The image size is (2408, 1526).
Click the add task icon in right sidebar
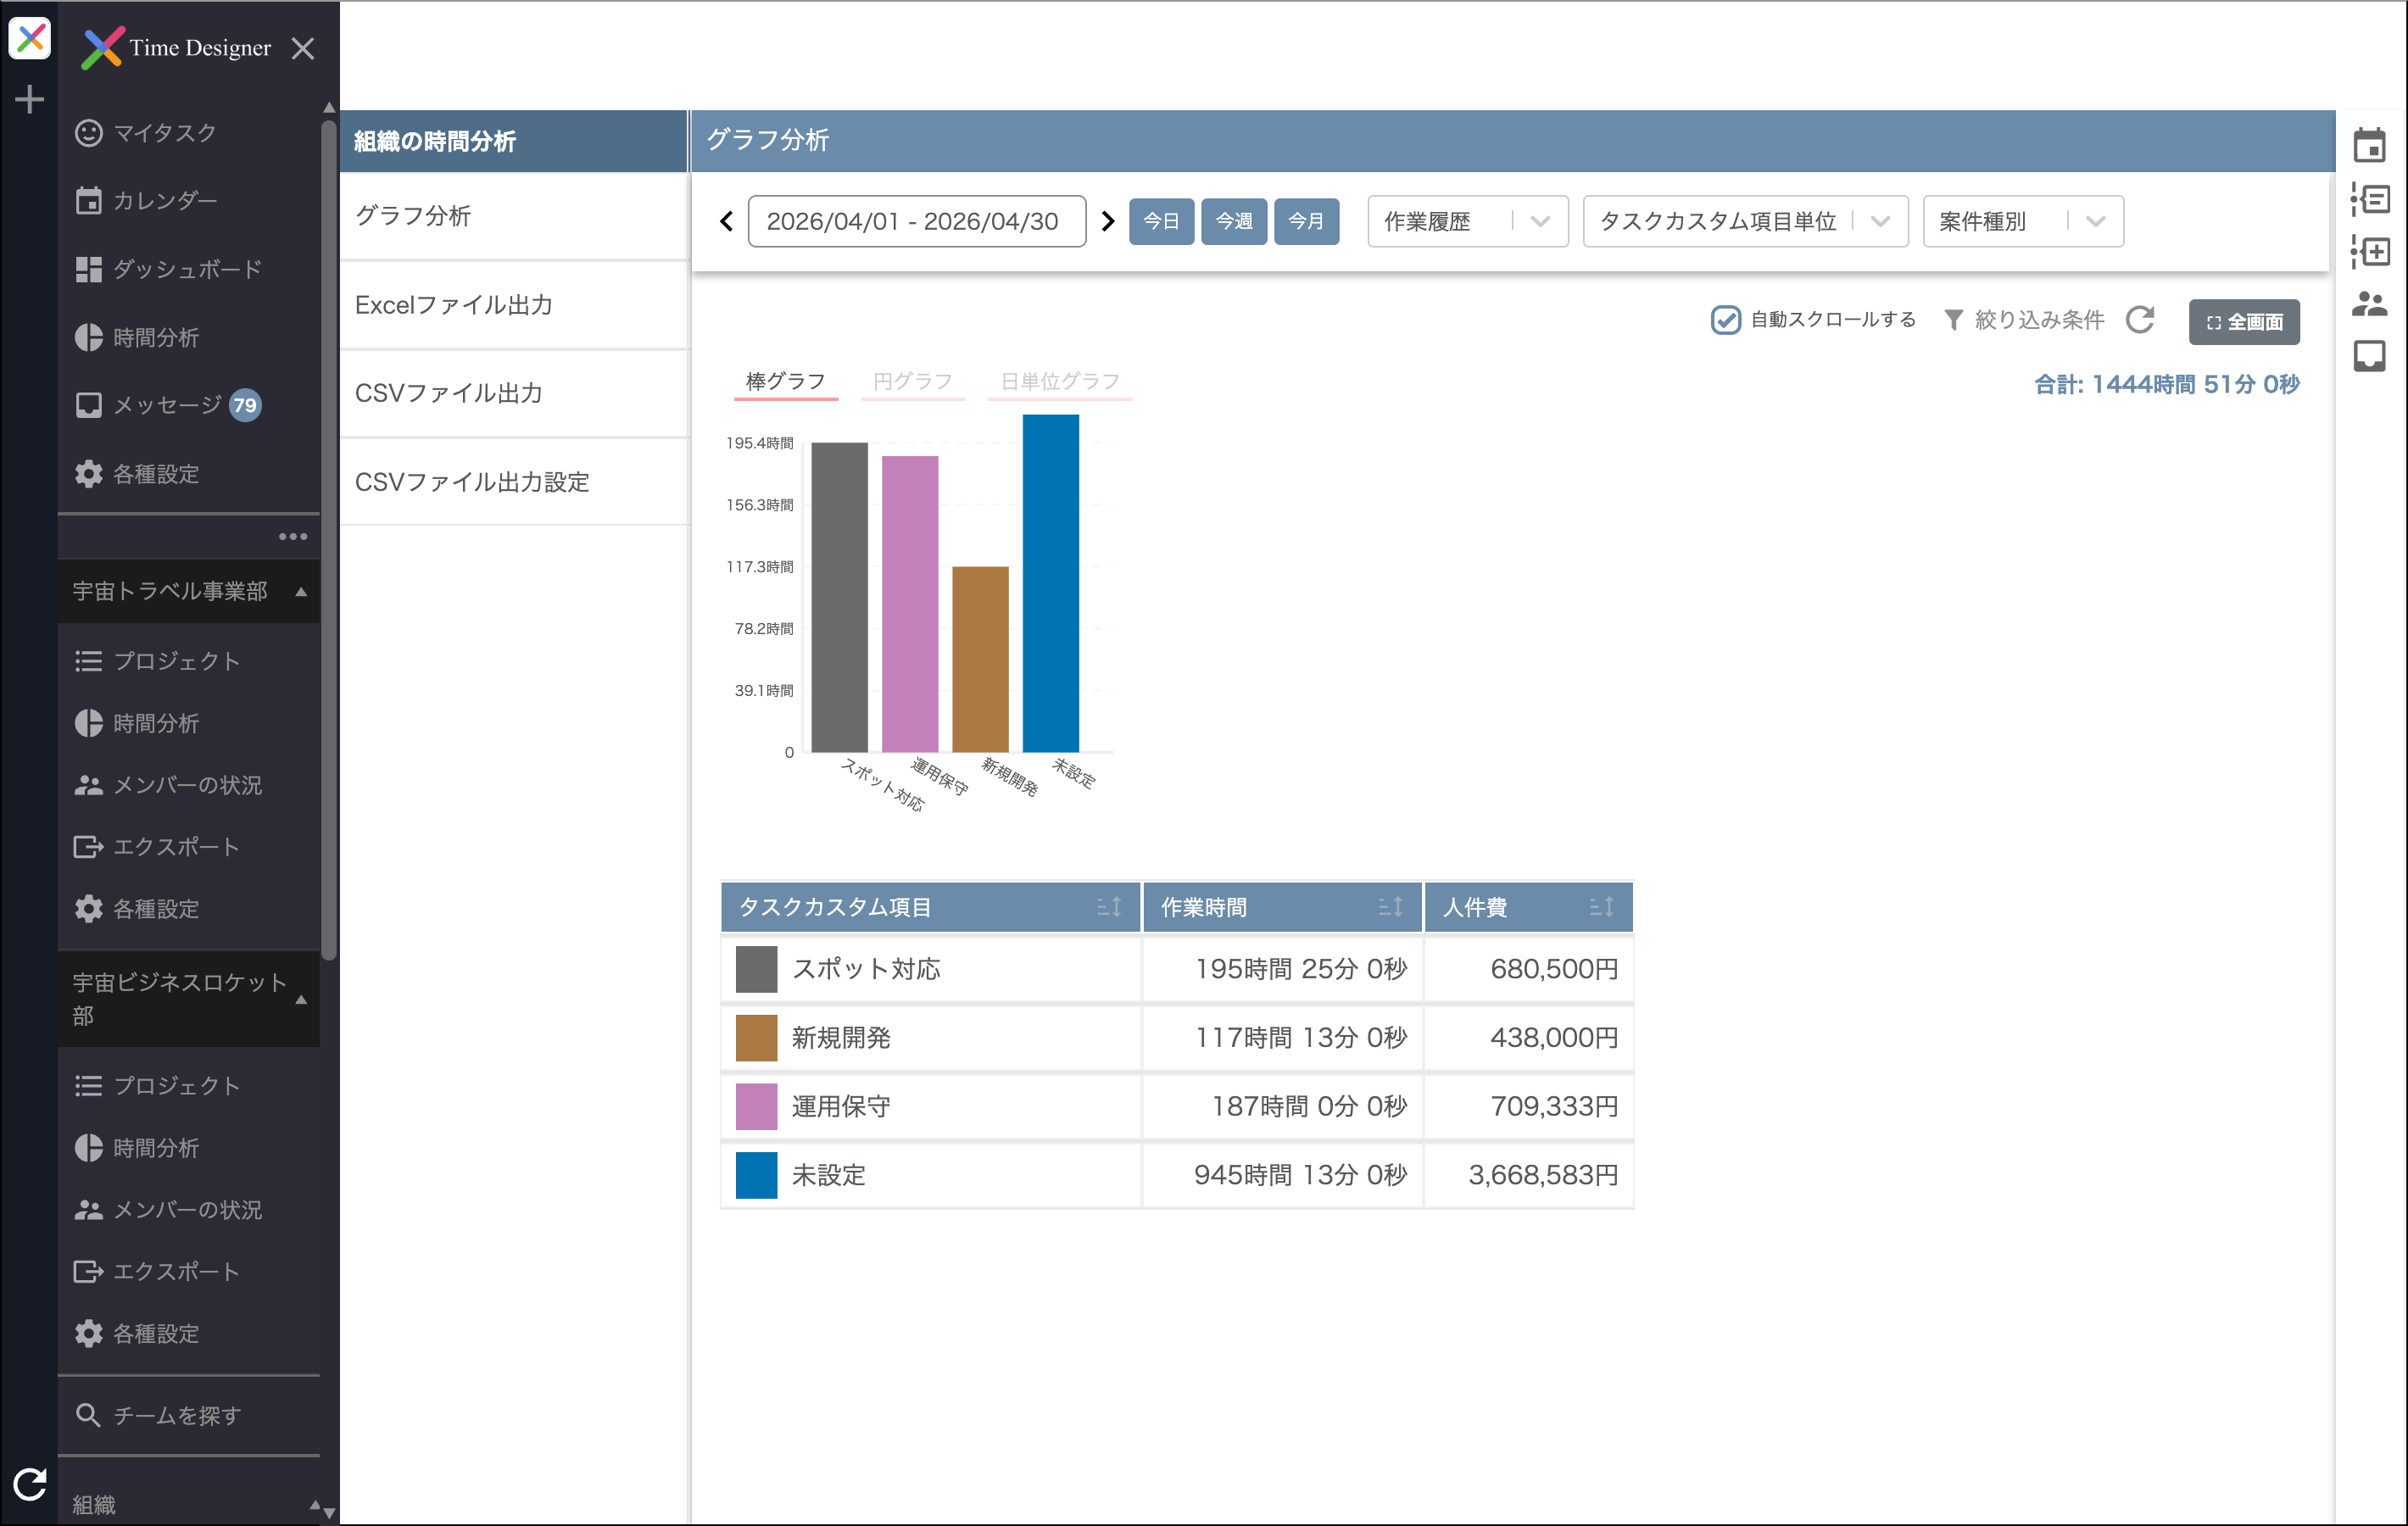(2369, 251)
